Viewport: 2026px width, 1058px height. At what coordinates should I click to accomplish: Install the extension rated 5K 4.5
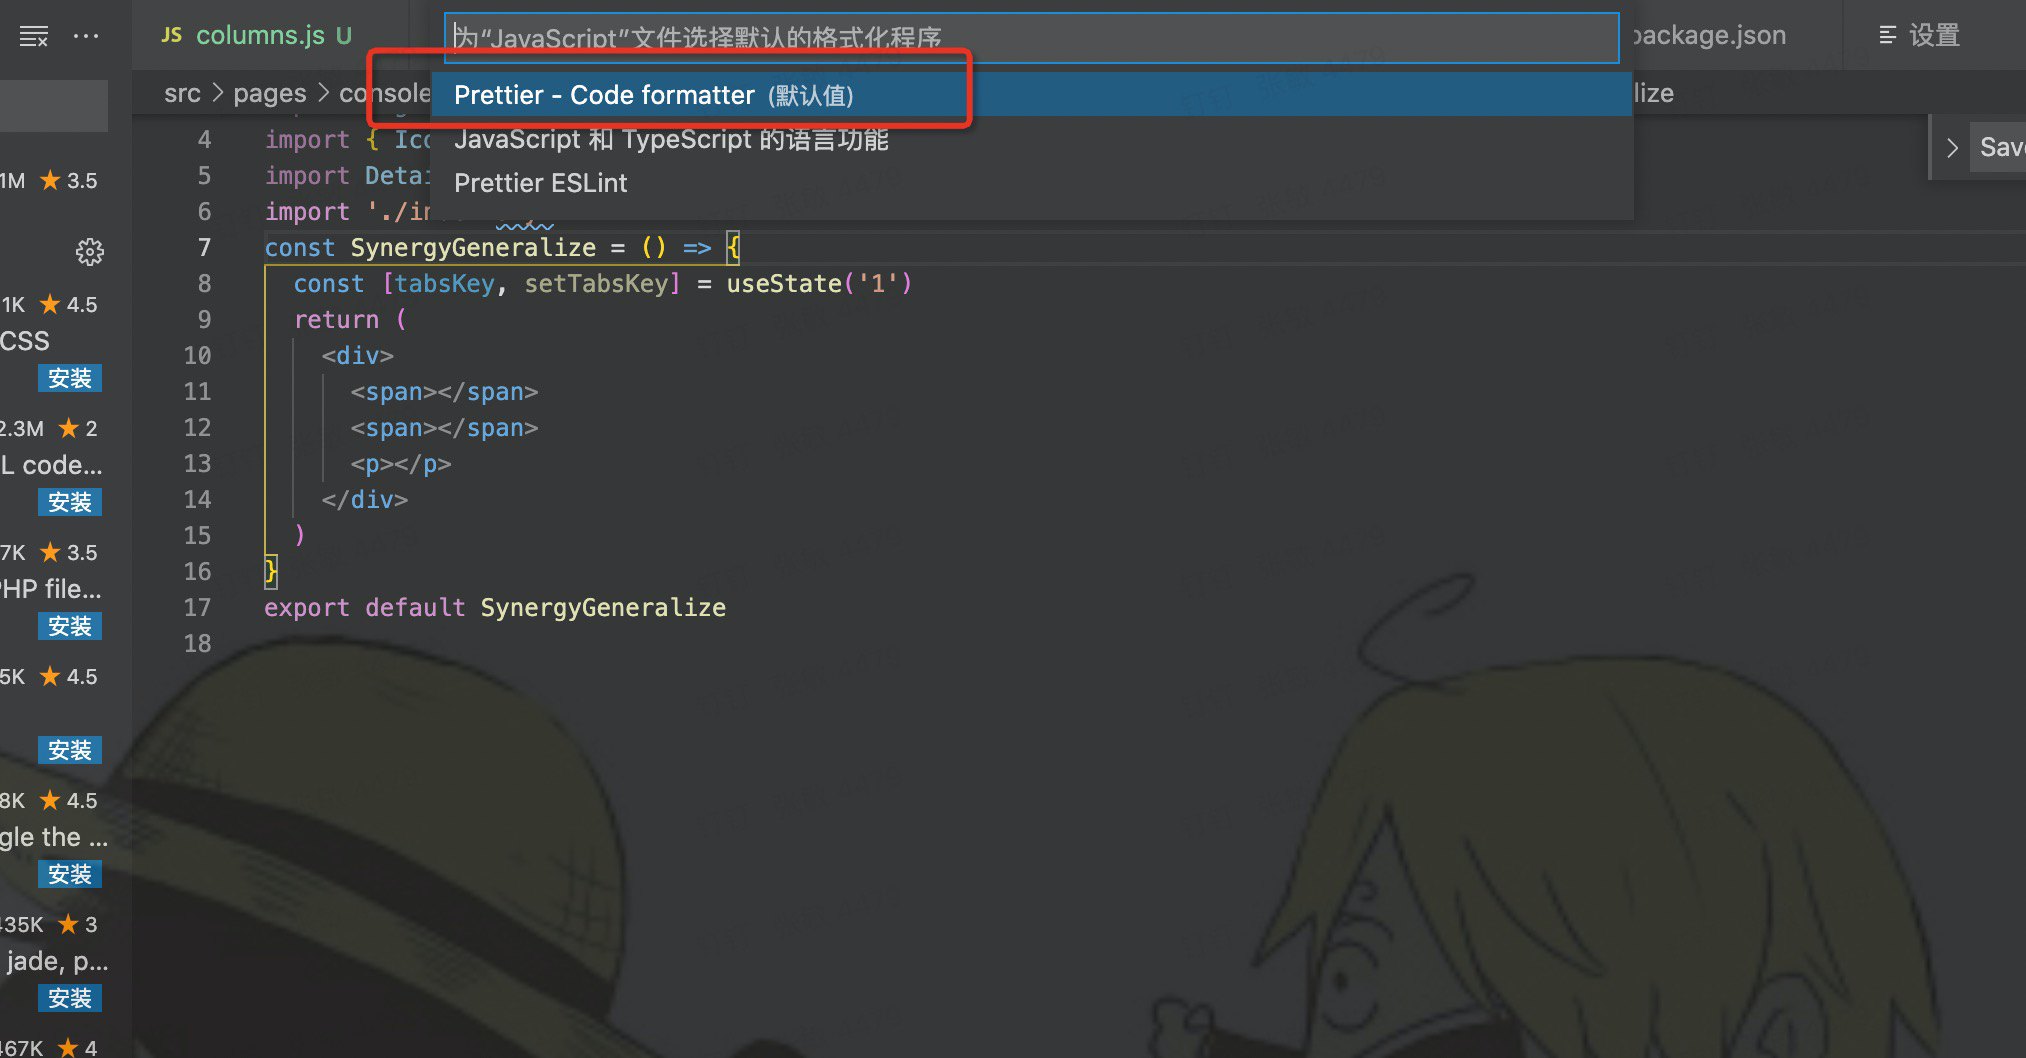(x=70, y=750)
